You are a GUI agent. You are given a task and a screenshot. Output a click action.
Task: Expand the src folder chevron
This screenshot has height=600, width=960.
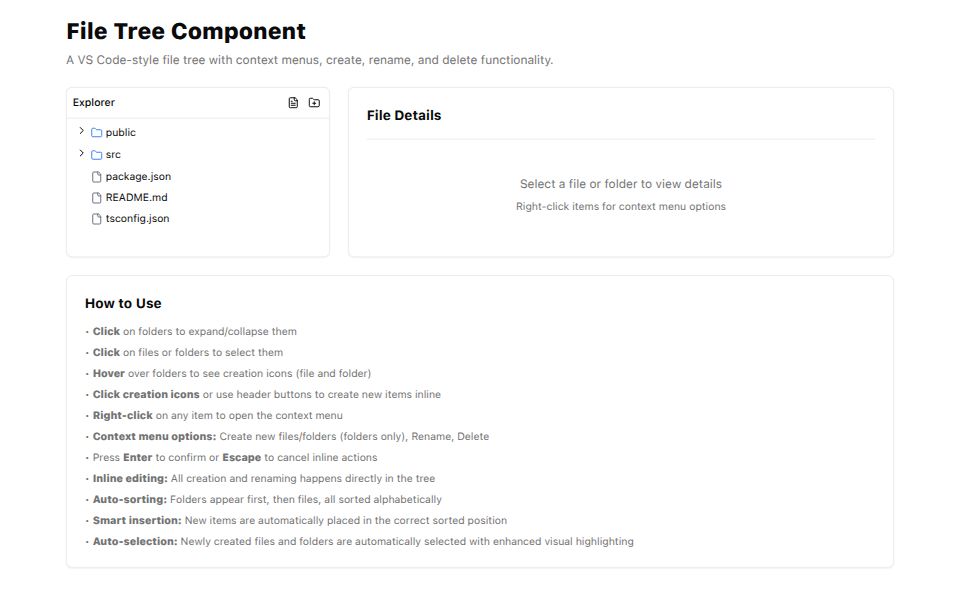(81, 153)
